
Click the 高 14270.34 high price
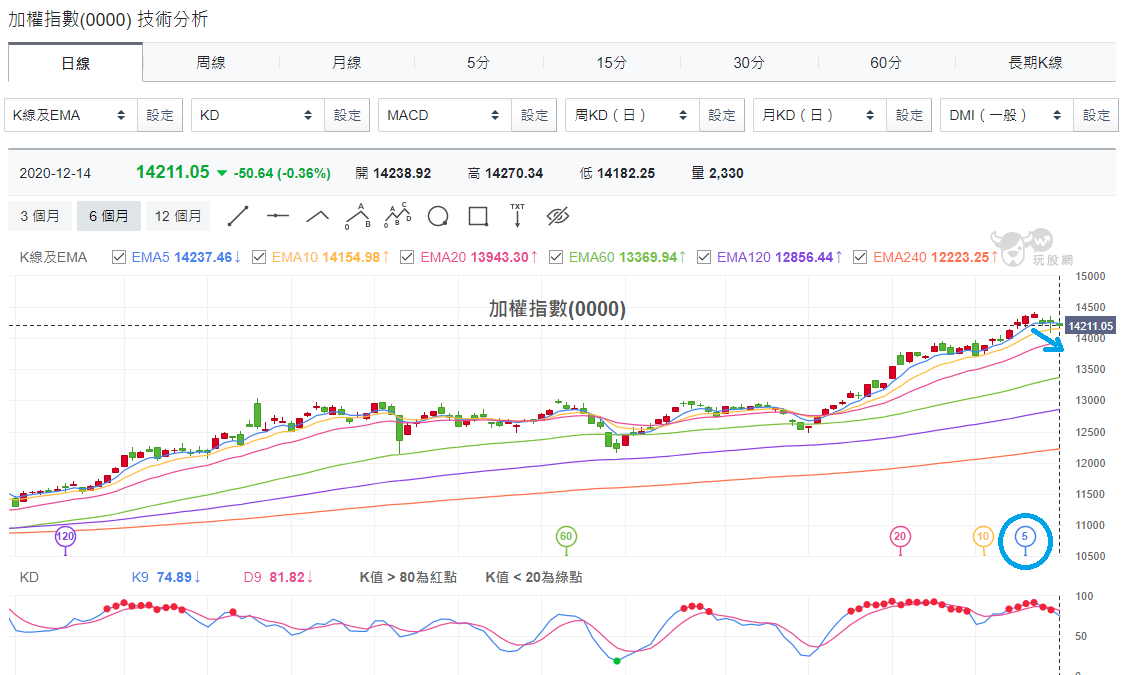505,173
